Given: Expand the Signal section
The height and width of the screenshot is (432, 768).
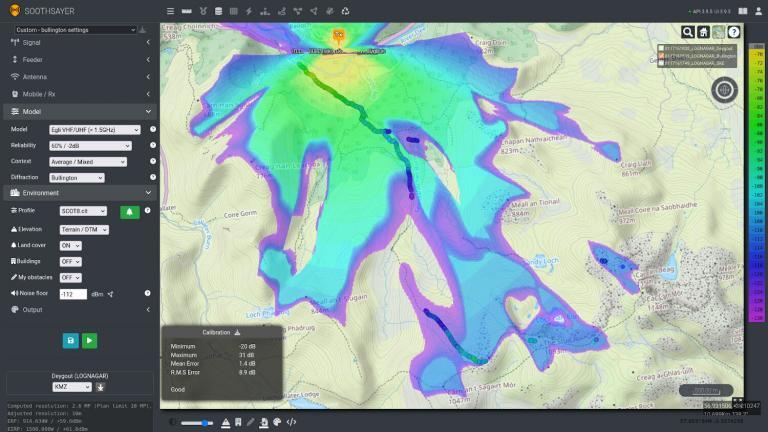Looking at the screenshot, I should (x=80, y=43).
